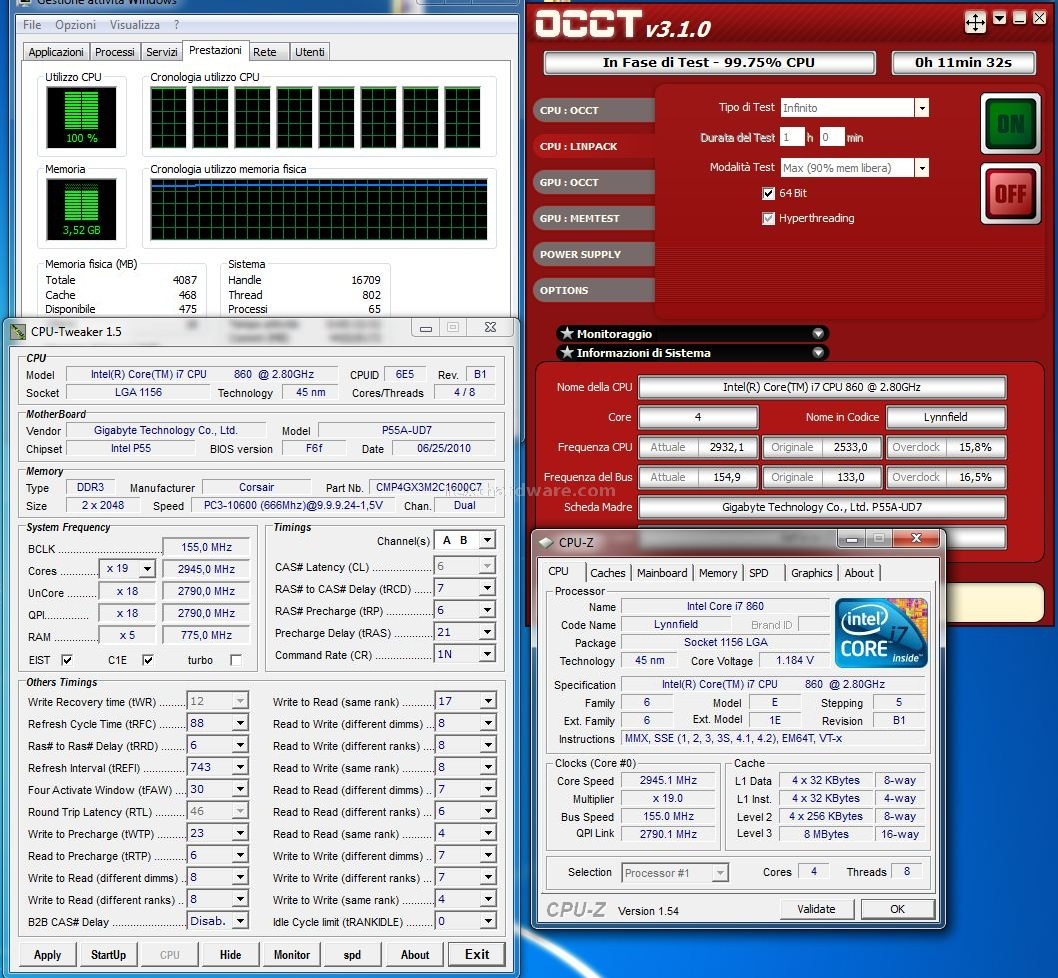Click the CPU-Tweaker title bar icon
Screen dimensions: 1058x978
[18, 331]
